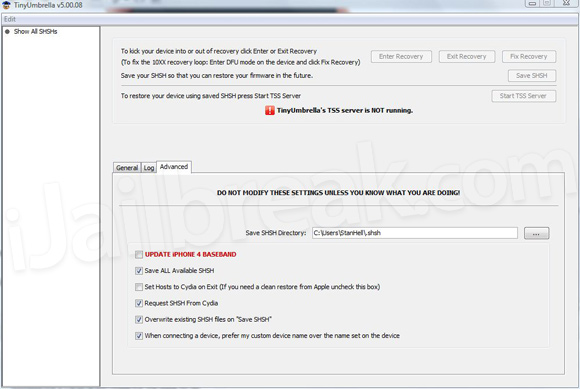Toggle Overwrite existing SHSH files checkbox
The image size is (580, 389).
139,320
